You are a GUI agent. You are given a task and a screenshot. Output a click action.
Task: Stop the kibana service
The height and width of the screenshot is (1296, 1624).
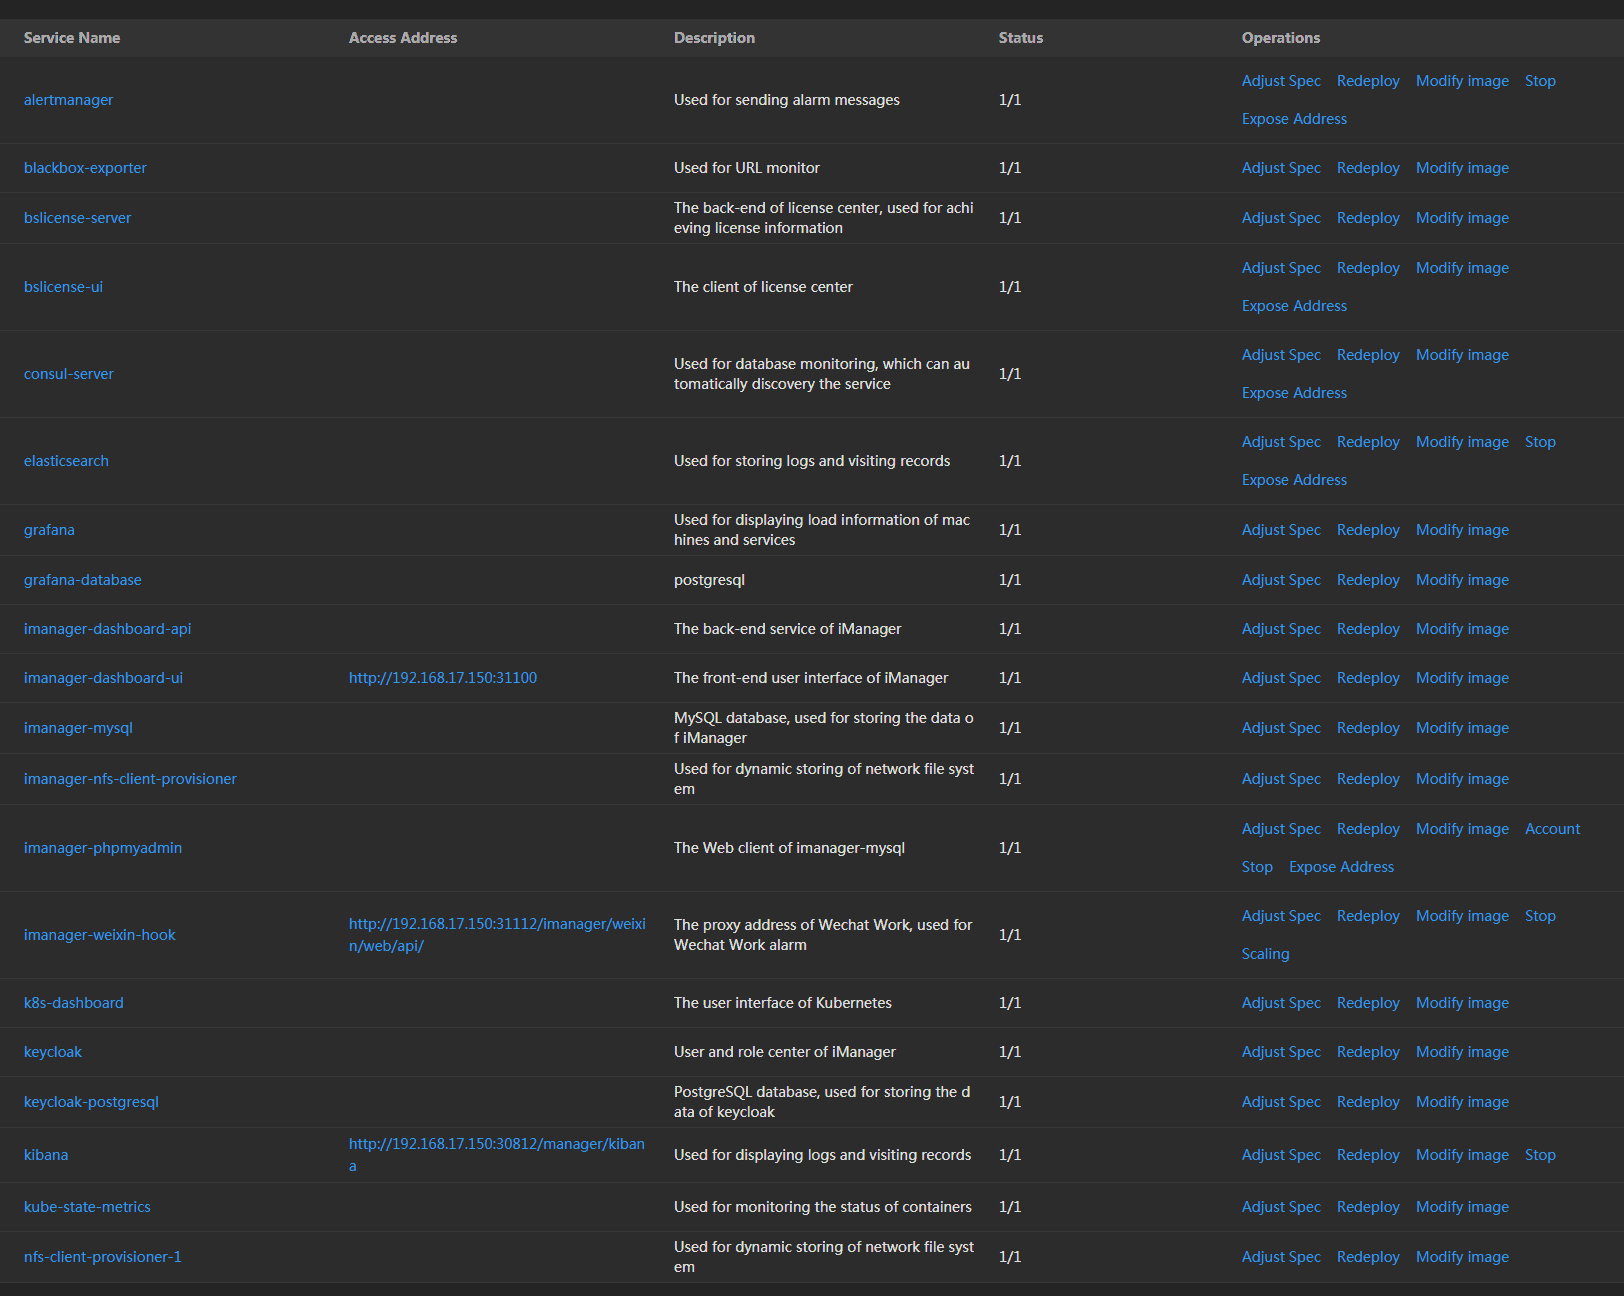click(x=1539, y=1155)
